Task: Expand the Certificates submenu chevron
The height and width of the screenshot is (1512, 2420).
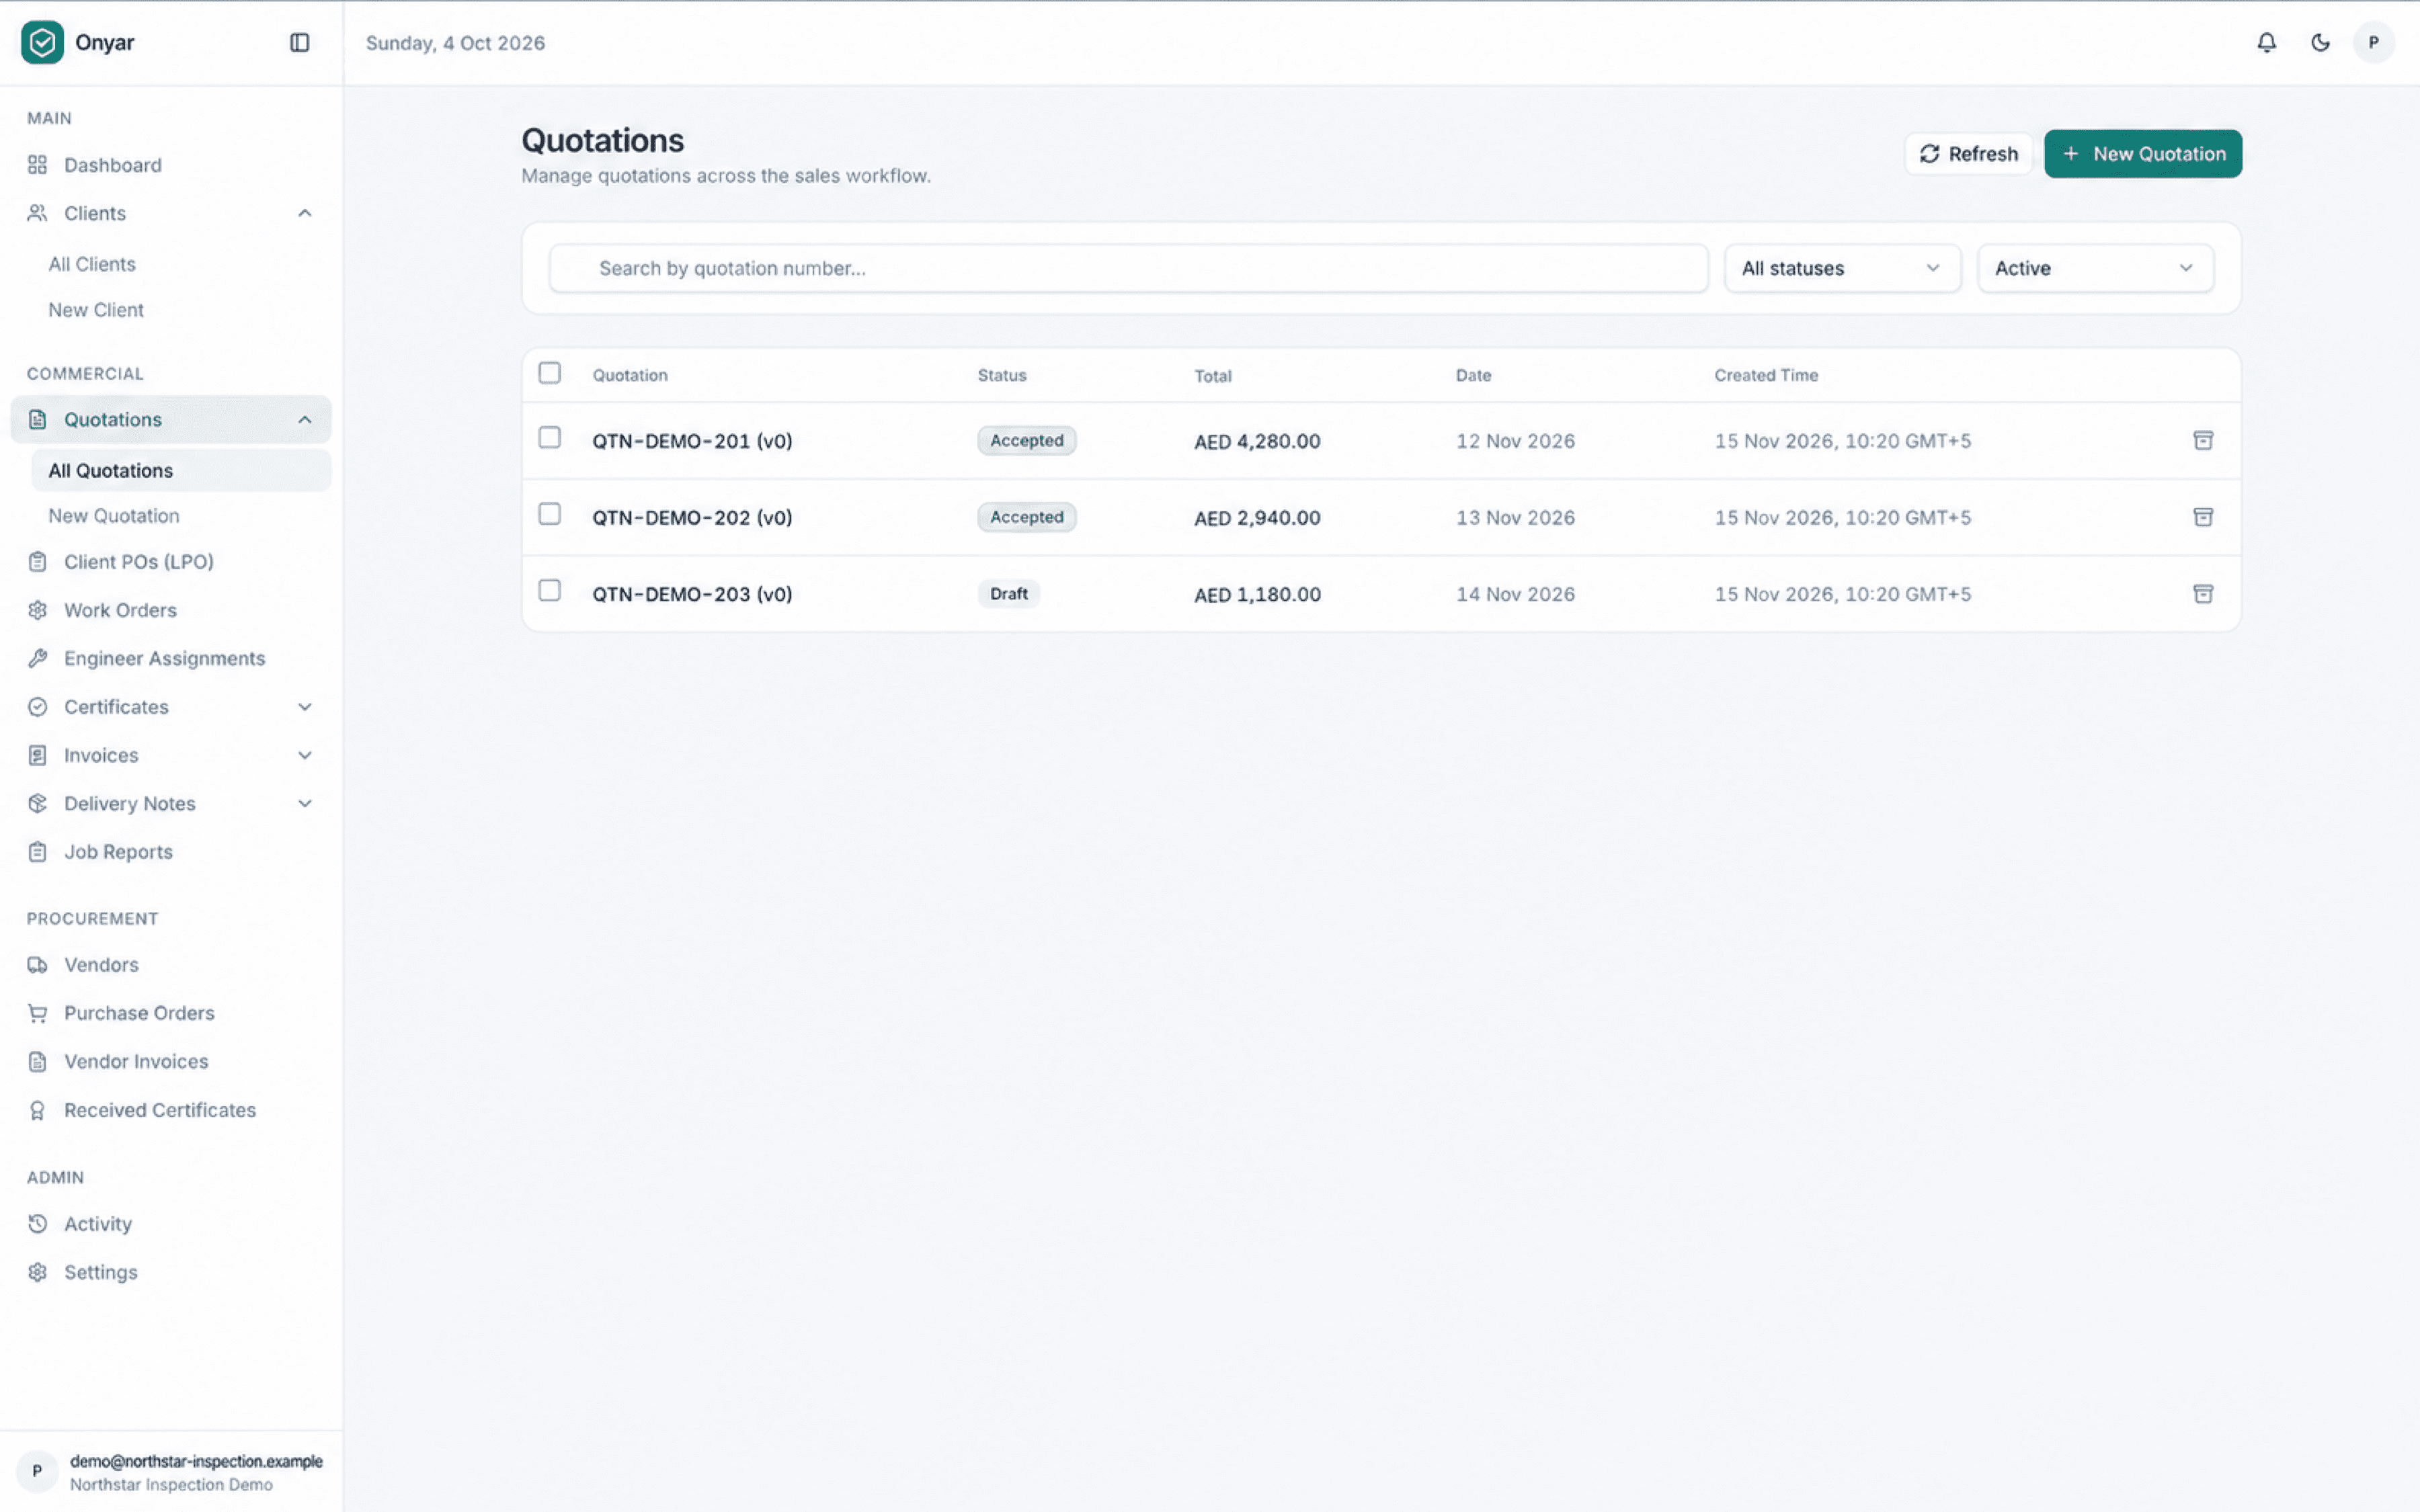Action: [305, 707]
